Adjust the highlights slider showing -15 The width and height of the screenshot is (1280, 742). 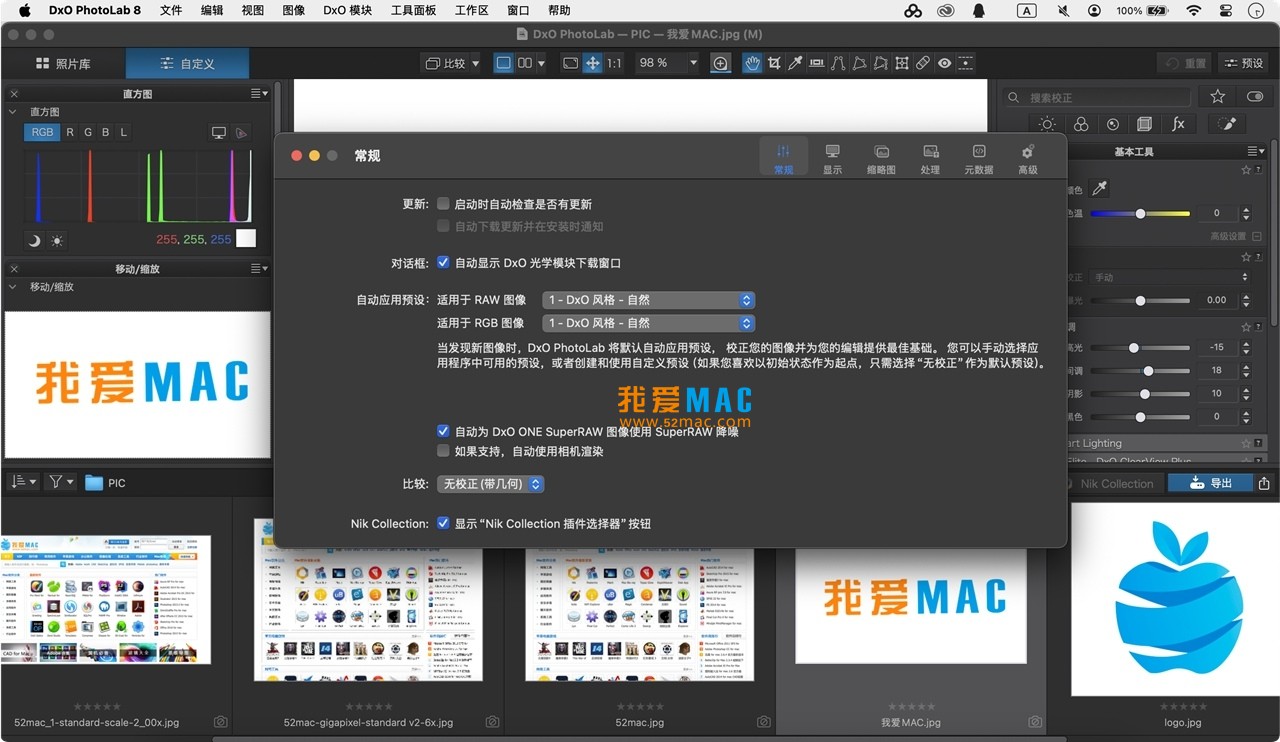[x=1140, y=348]
